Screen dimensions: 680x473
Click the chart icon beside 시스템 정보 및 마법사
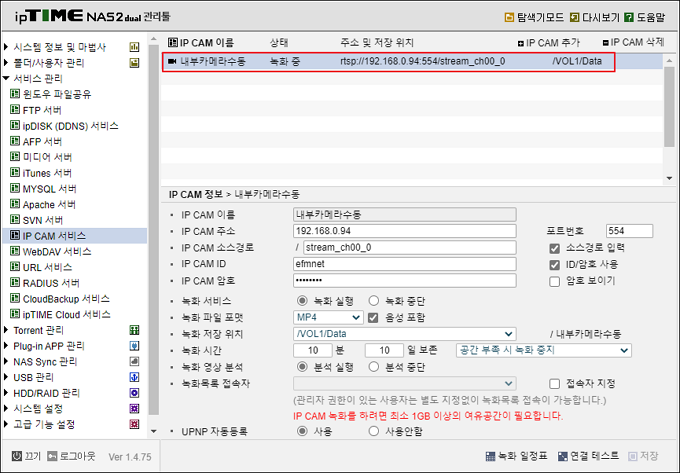pos(134,47)
